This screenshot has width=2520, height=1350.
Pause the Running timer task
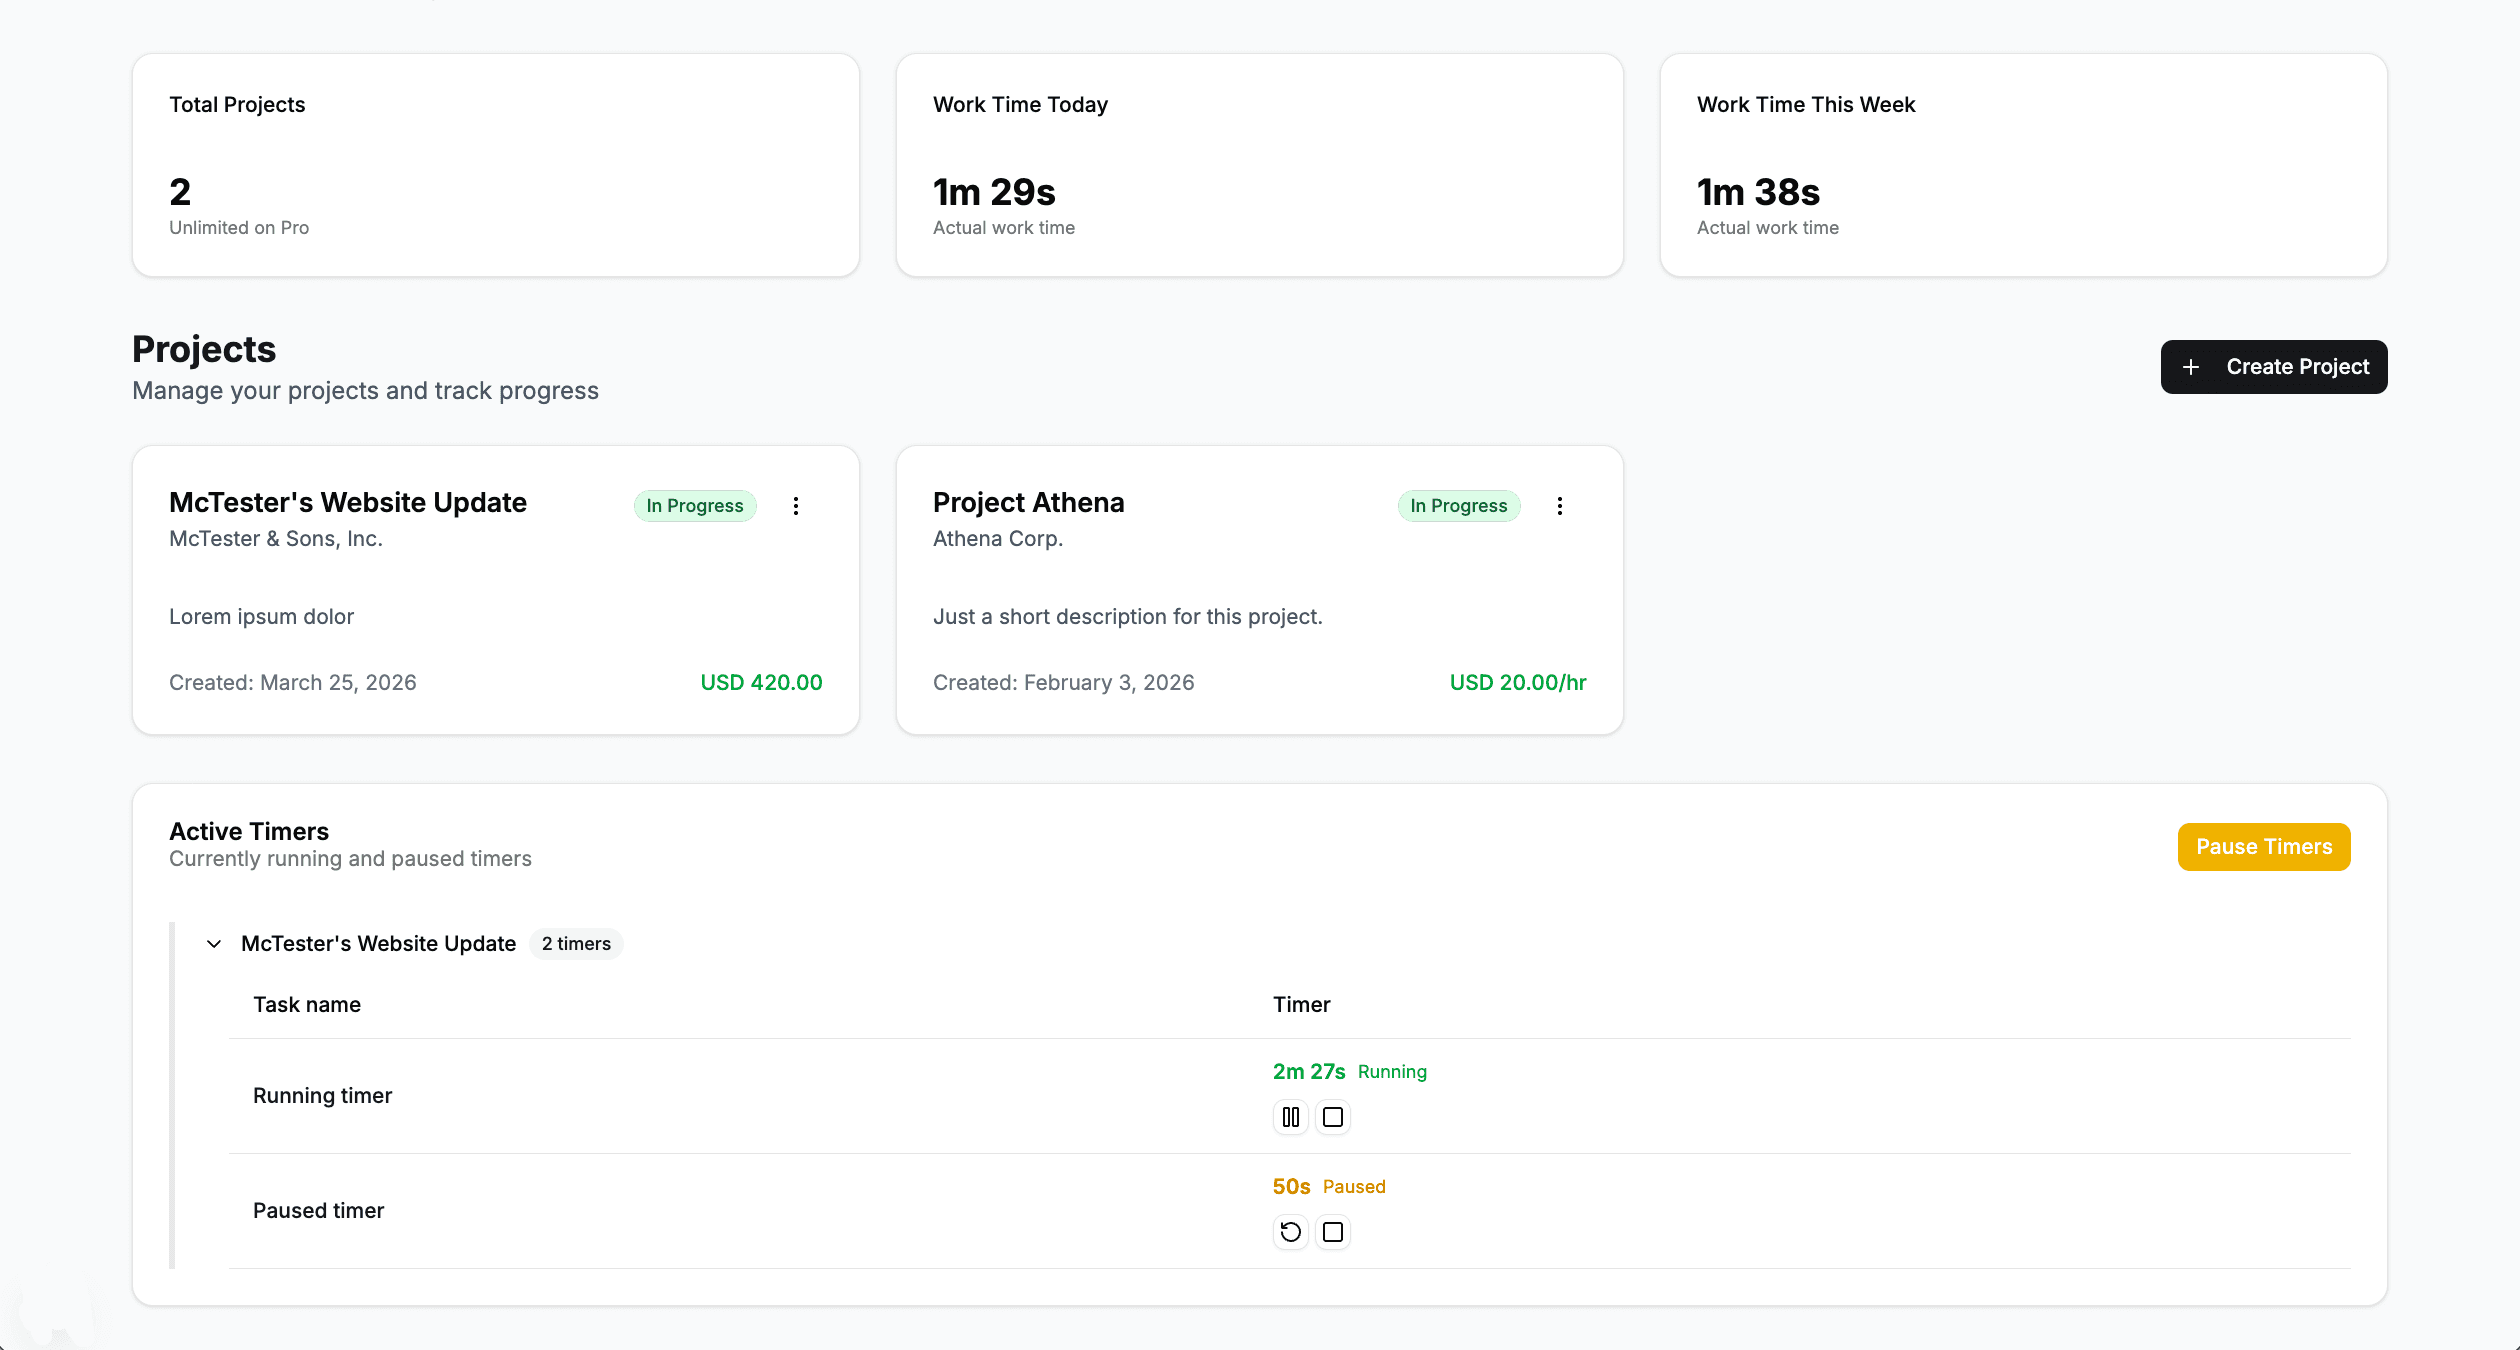[1291, 1117]
